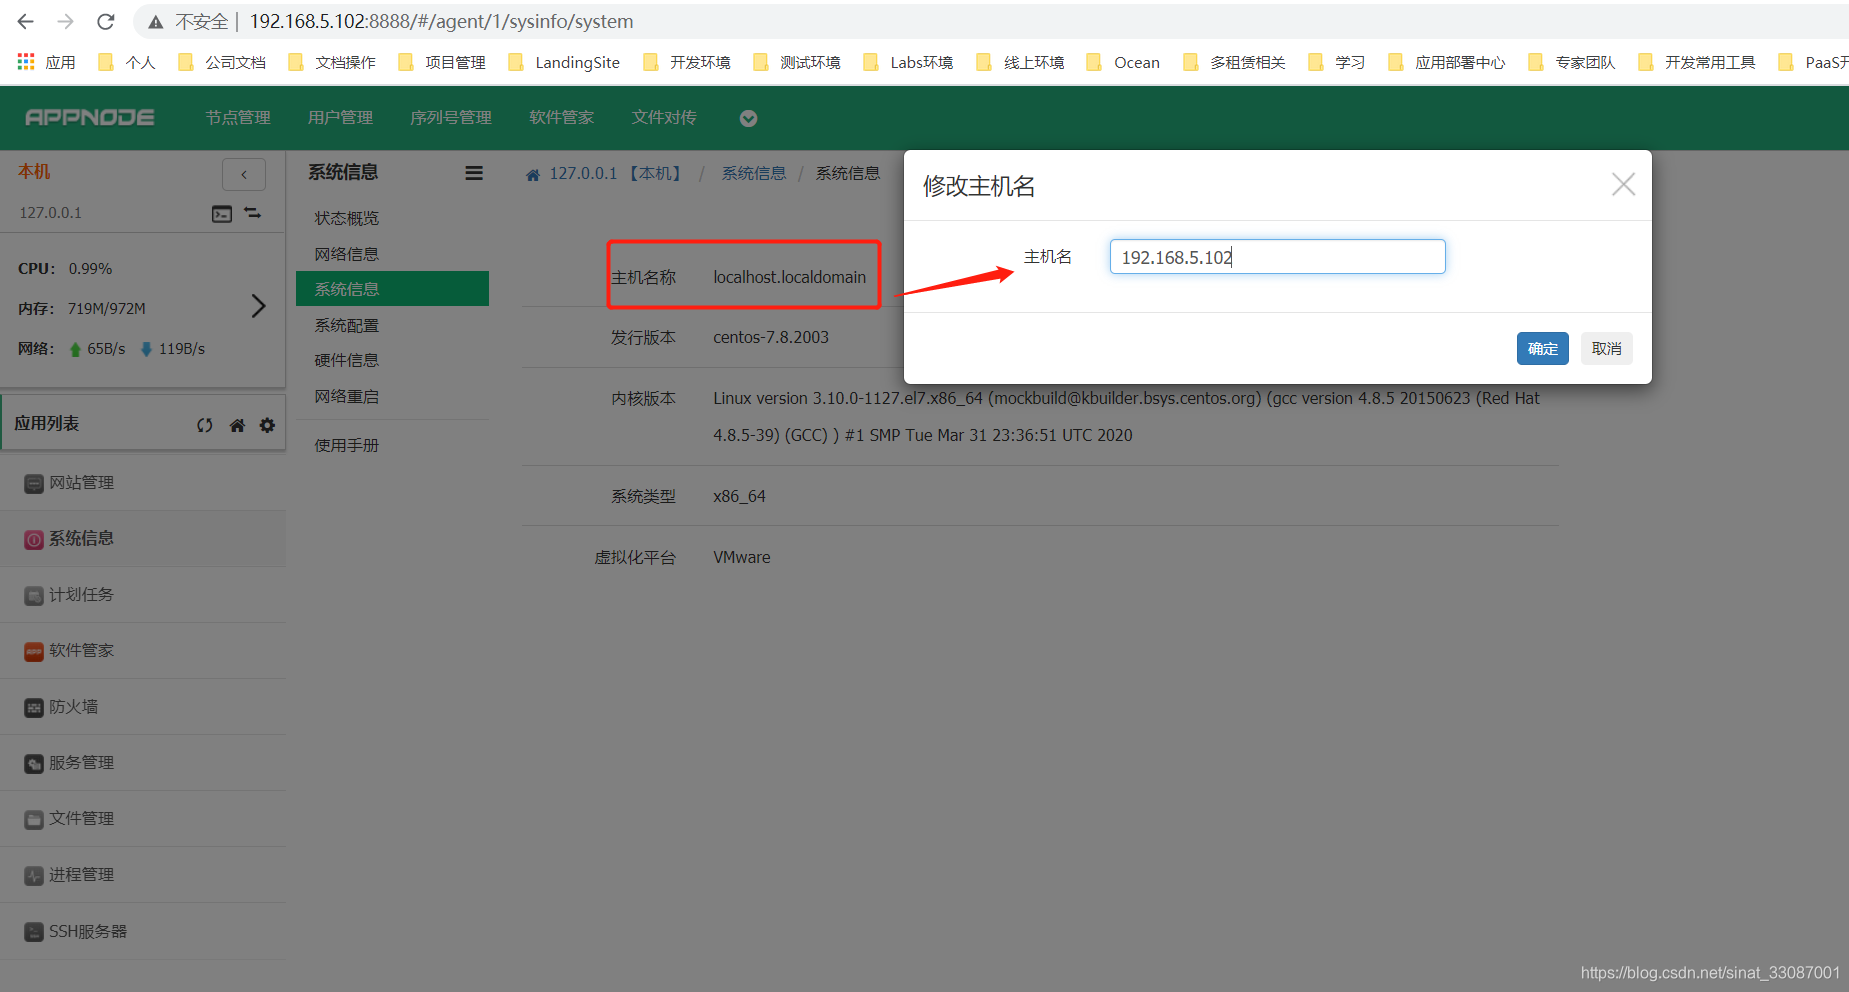
Task: Open SSH服务器 in the app list
Action: pyautogui.click(x=143, y=931)
